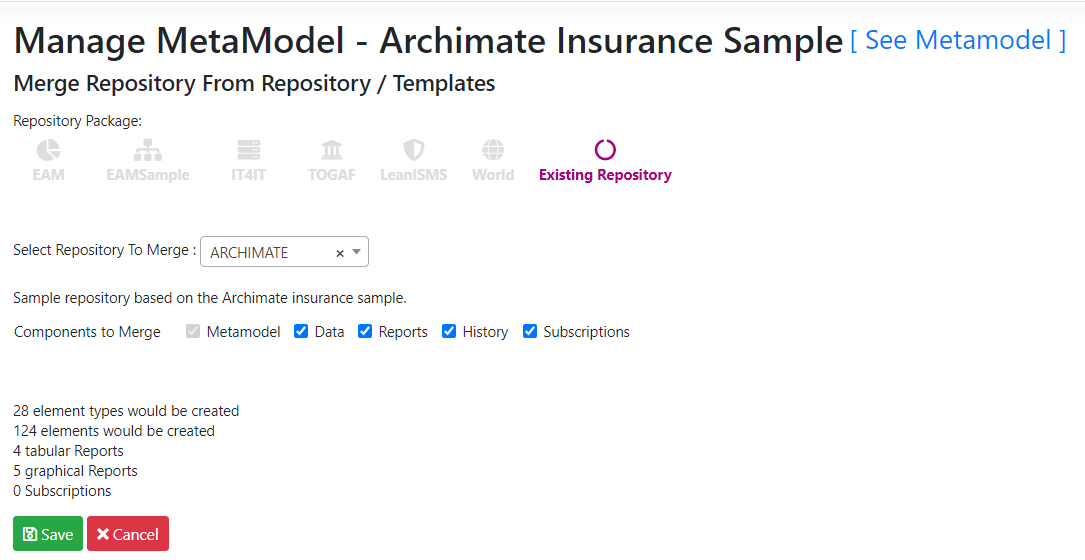Click the Existing Repository tab label
The width and height of the screenshot is (1085, 560).
605,174
